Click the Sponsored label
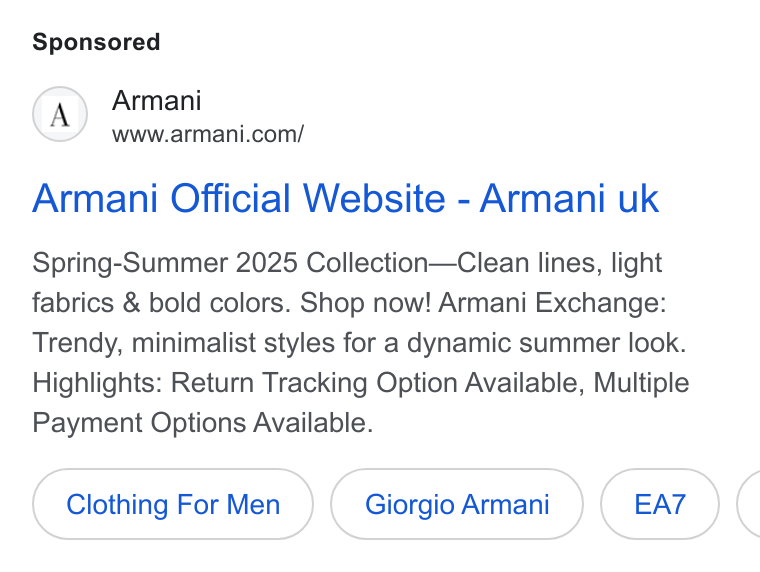The height and width of the screenshot is (572, 760). pos(96,42)
